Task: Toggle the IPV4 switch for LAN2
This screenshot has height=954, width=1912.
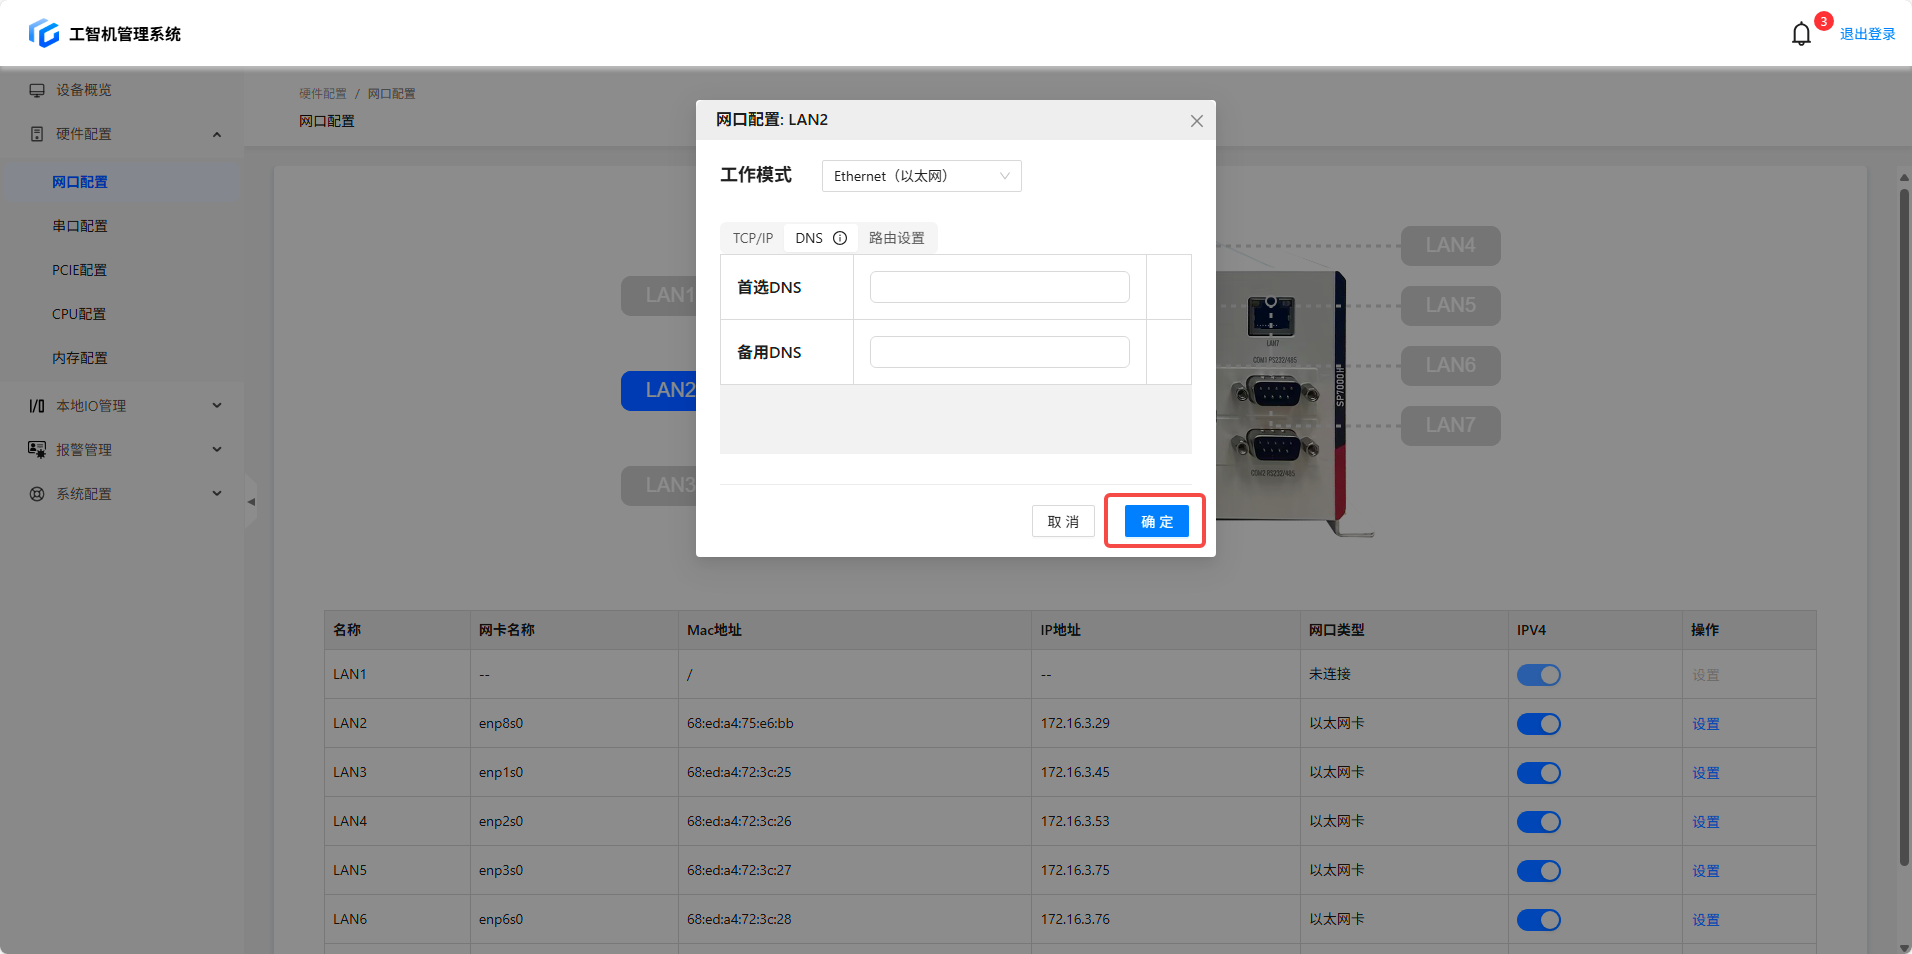Action: point(1538,724)
